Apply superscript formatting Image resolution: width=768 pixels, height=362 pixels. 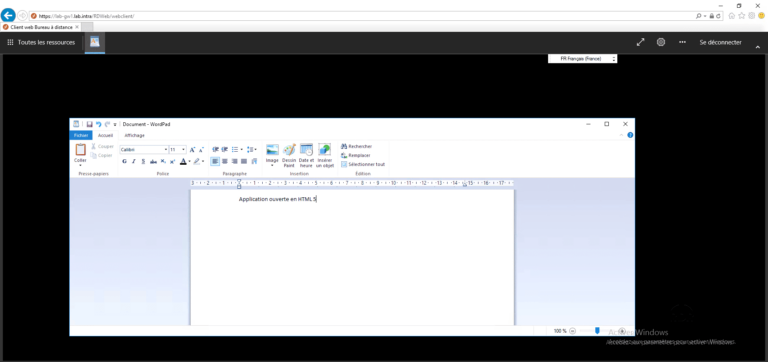(x=172, y=161)
